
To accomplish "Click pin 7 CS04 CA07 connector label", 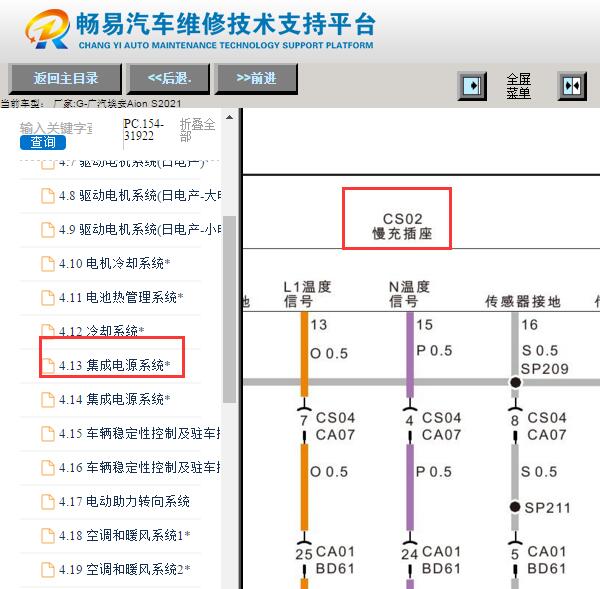I will (326, 426).
